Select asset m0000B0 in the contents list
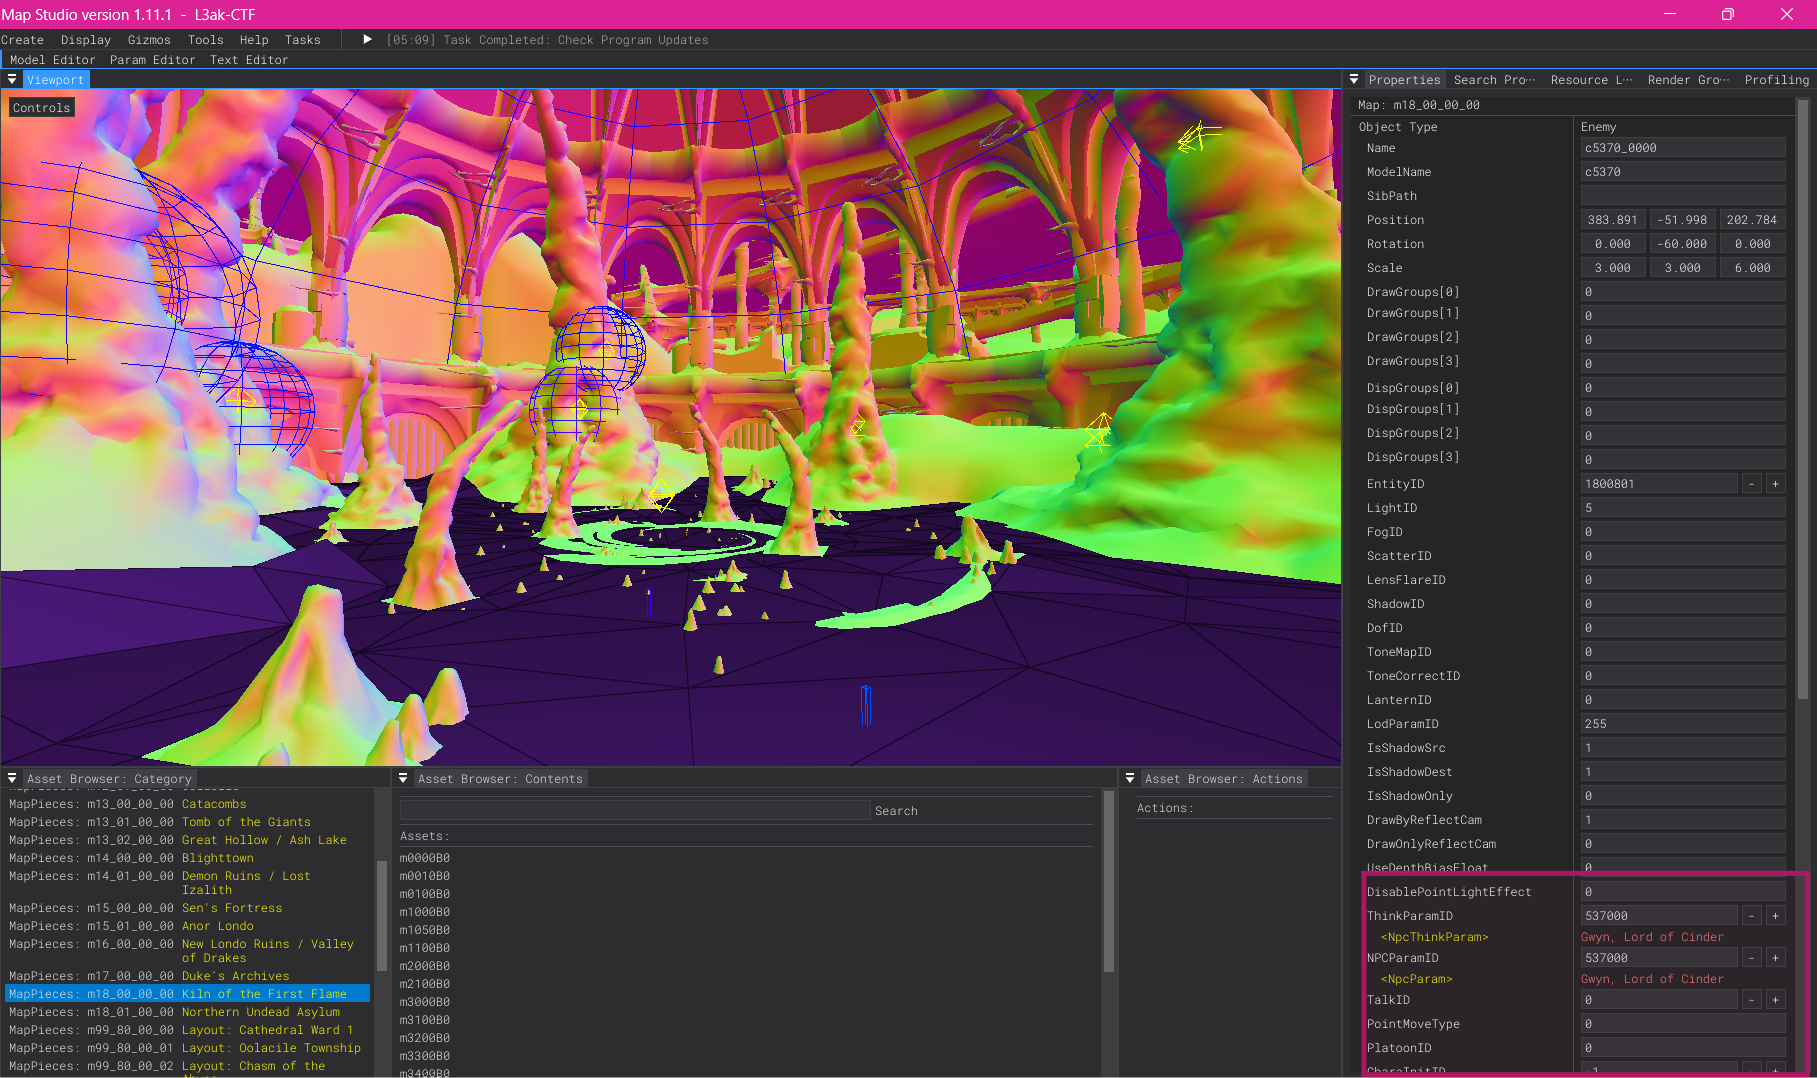1817x1078 pixels. pos(425,858)
